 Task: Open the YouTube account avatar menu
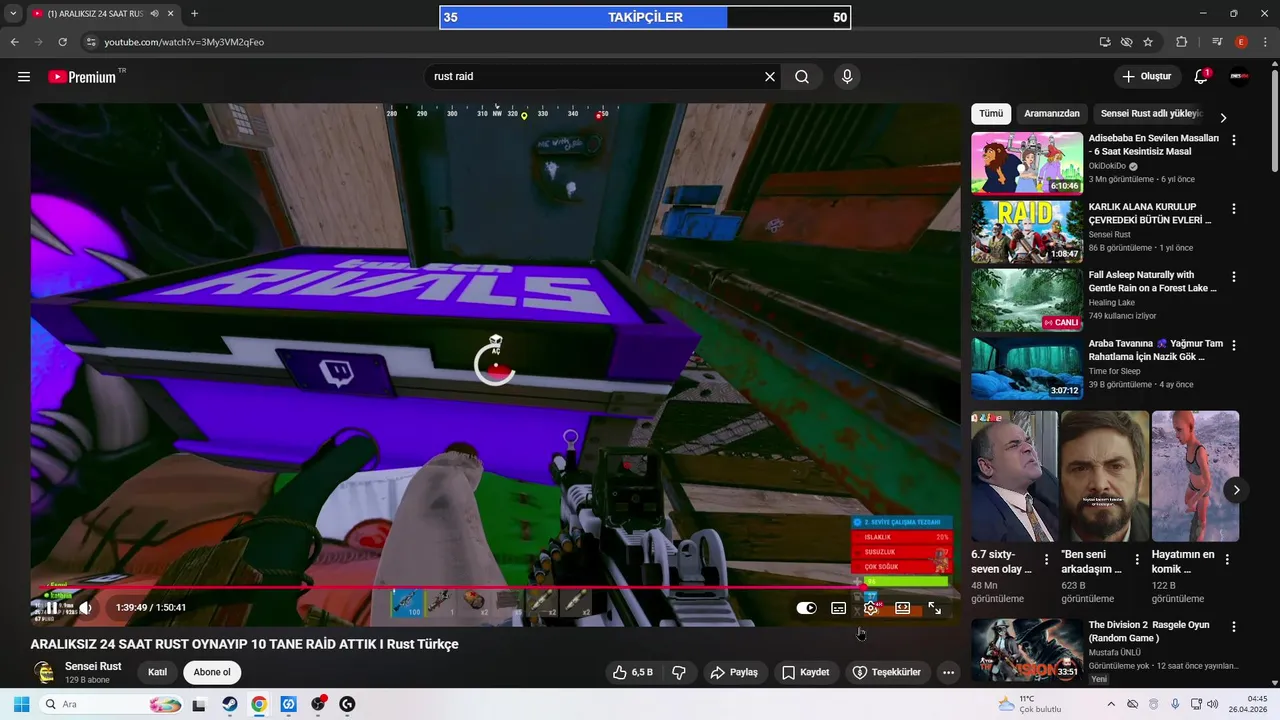[x=1240, y=77]
